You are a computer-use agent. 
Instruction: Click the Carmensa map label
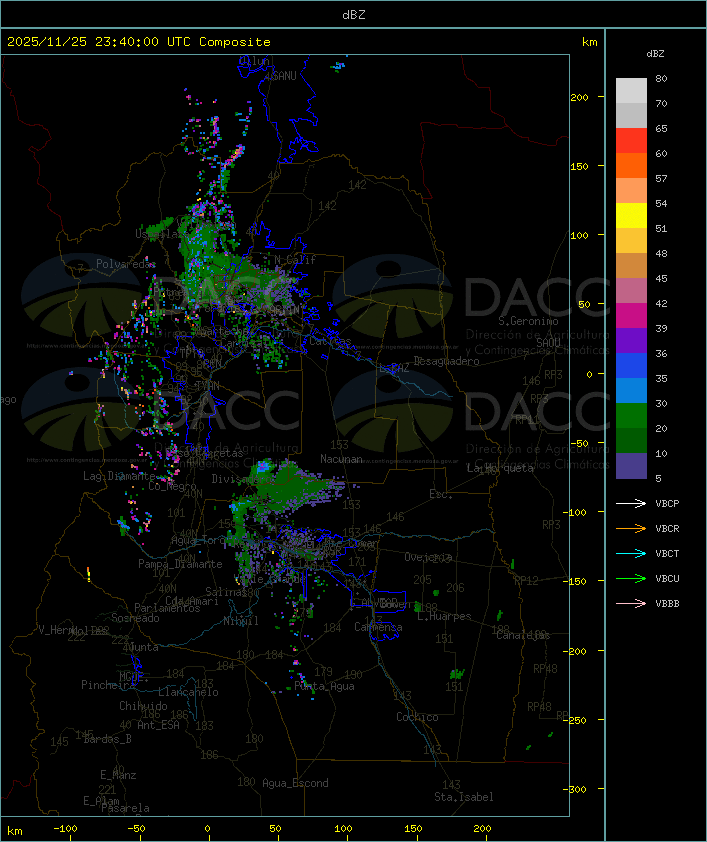(378, 627)
